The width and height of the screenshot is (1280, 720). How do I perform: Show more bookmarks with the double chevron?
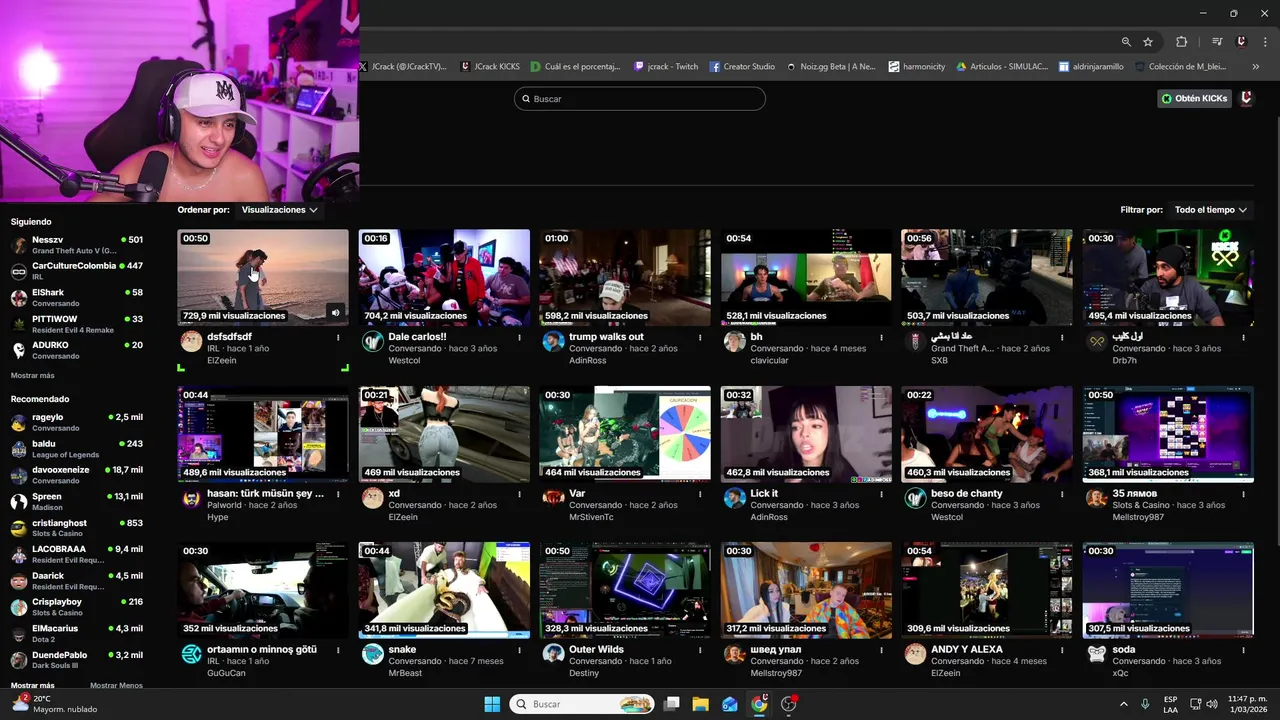tap(1256, 67)
